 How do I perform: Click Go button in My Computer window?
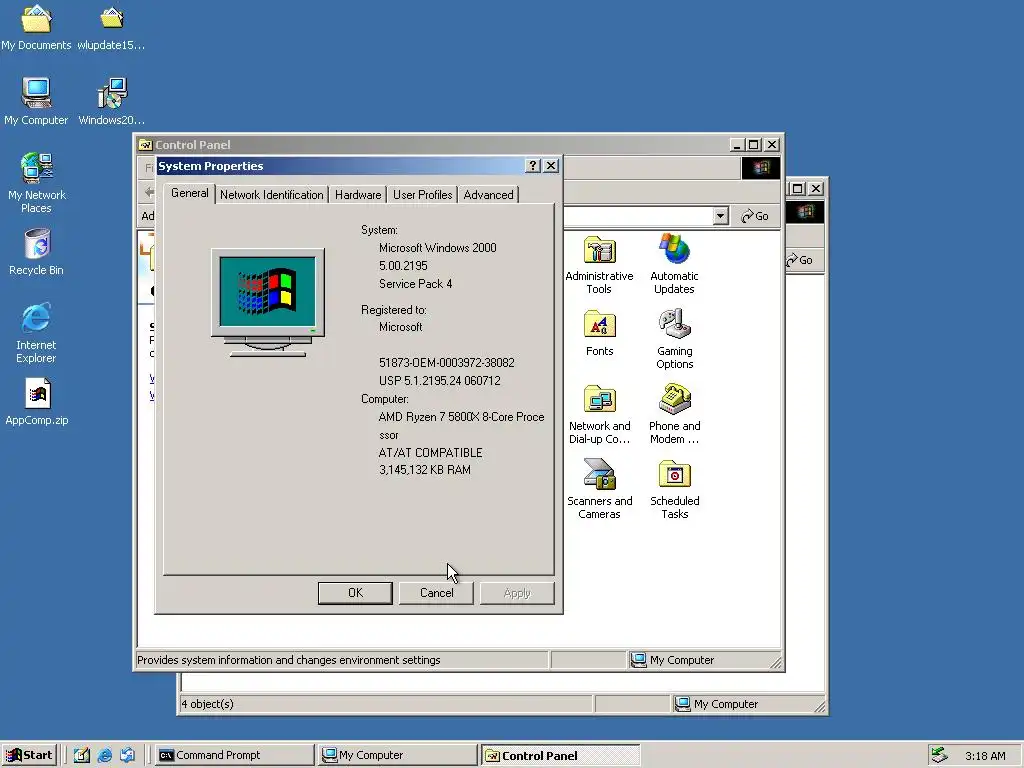point(800,260)
